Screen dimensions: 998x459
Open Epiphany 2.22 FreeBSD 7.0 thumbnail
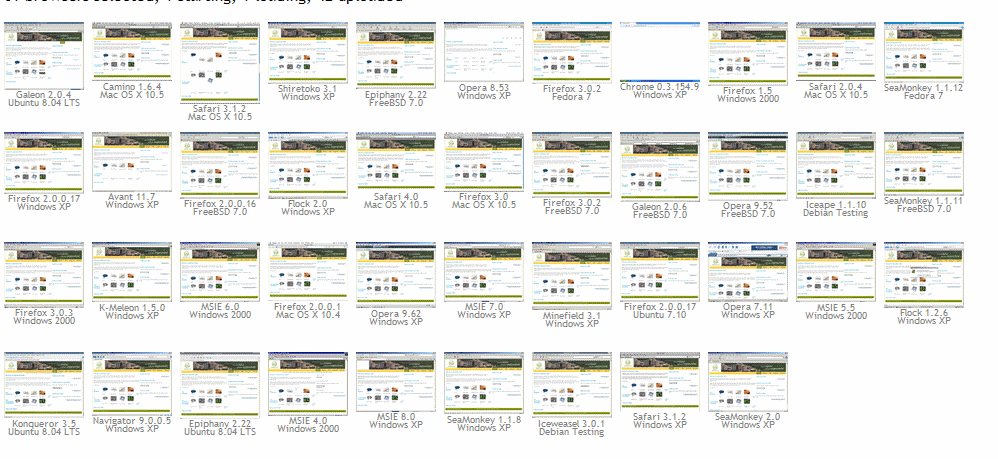(x=396, y=55)
